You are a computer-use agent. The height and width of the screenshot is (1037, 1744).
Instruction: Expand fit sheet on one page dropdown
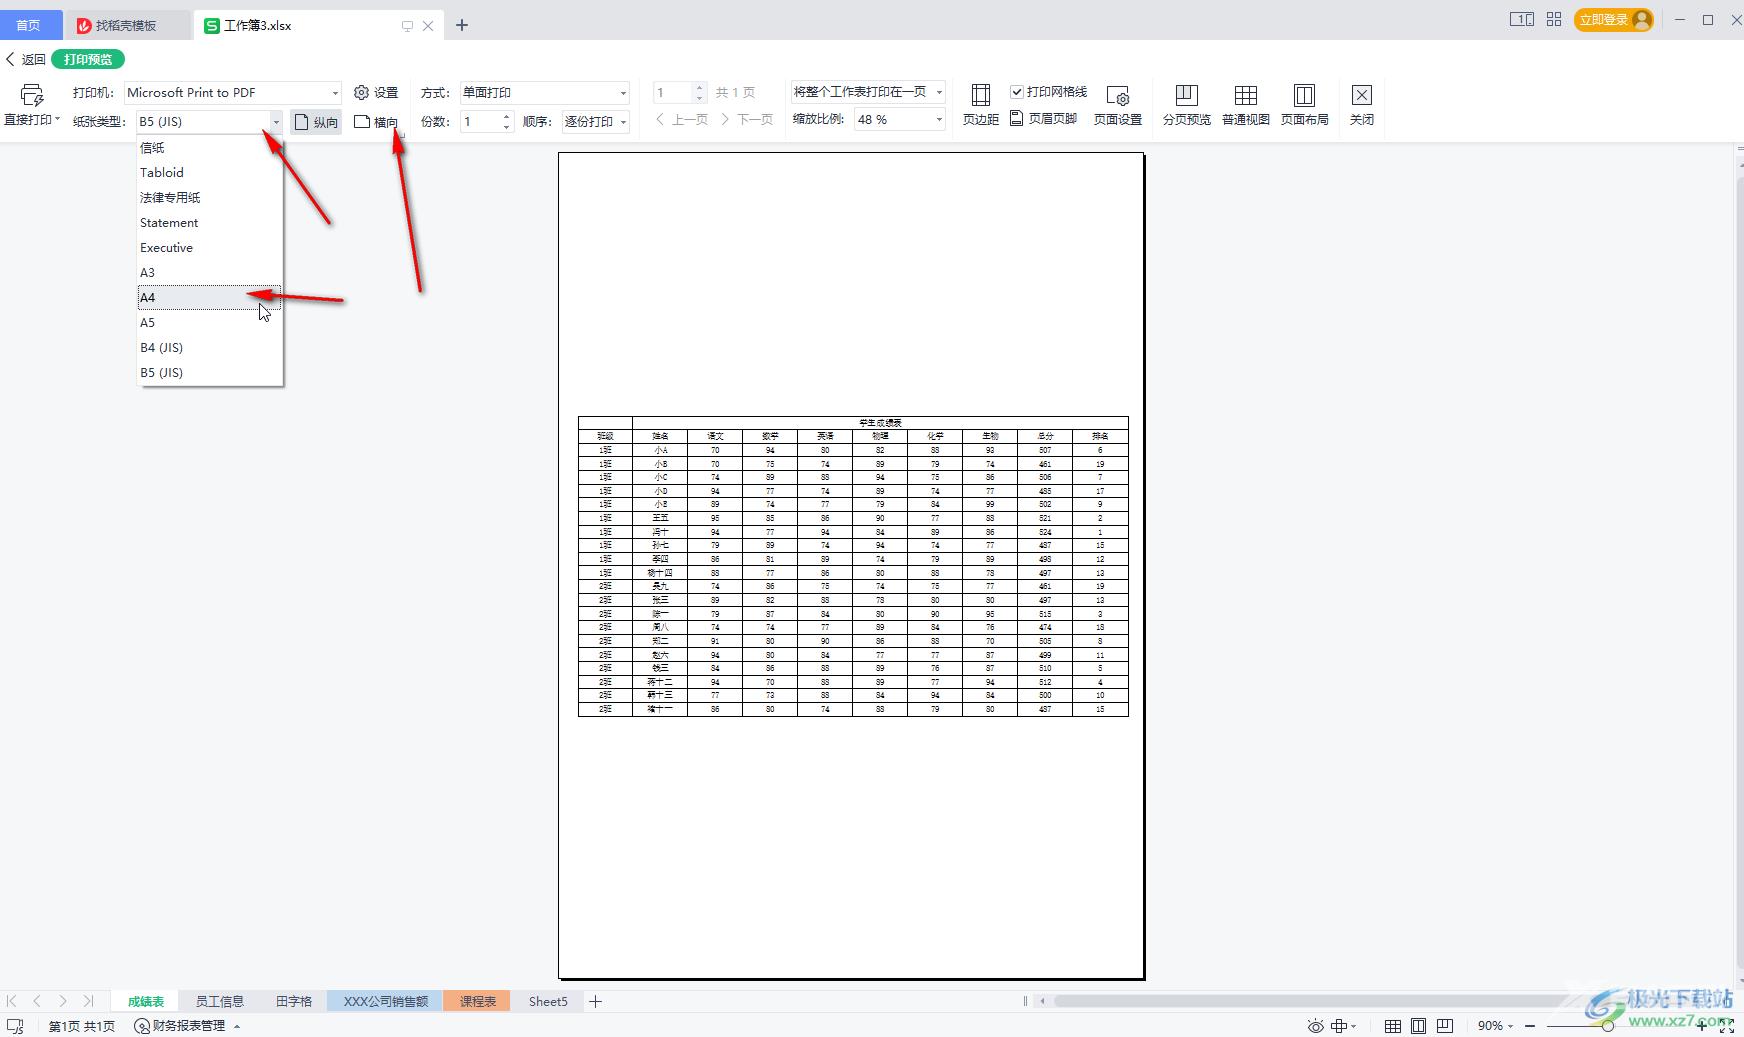(939, 92)
